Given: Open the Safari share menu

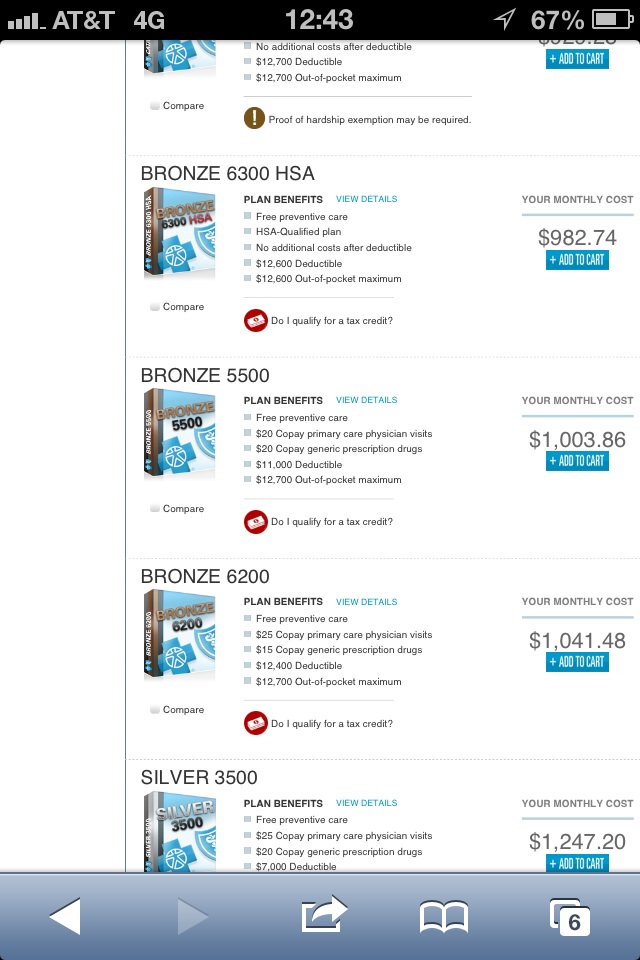Looking at the screenshot, I should 323,913.
